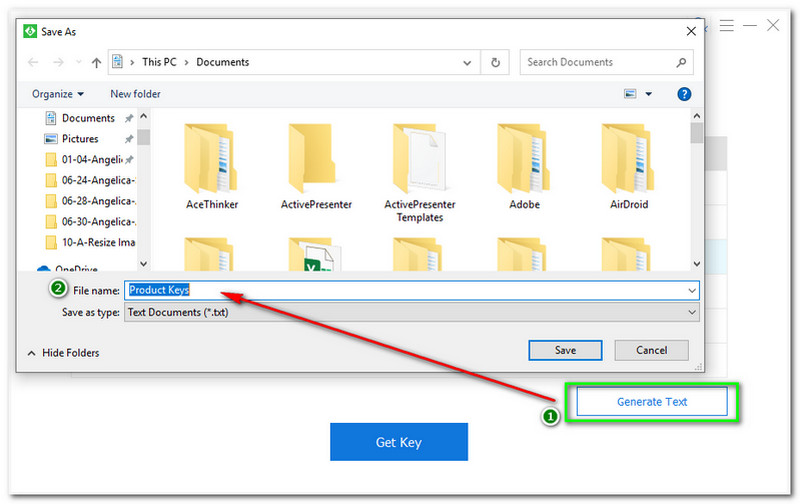Click New folder in the toolbar
The height and width of the screenshot is (504, 800).
(x=134, y=94)
